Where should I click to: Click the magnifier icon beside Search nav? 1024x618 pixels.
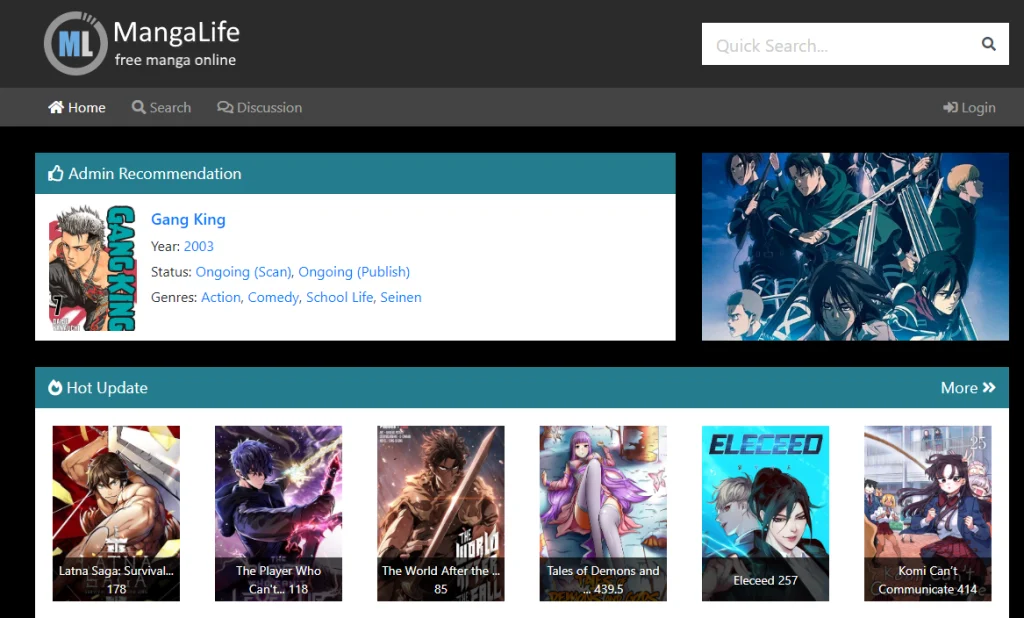click(138, 107)
